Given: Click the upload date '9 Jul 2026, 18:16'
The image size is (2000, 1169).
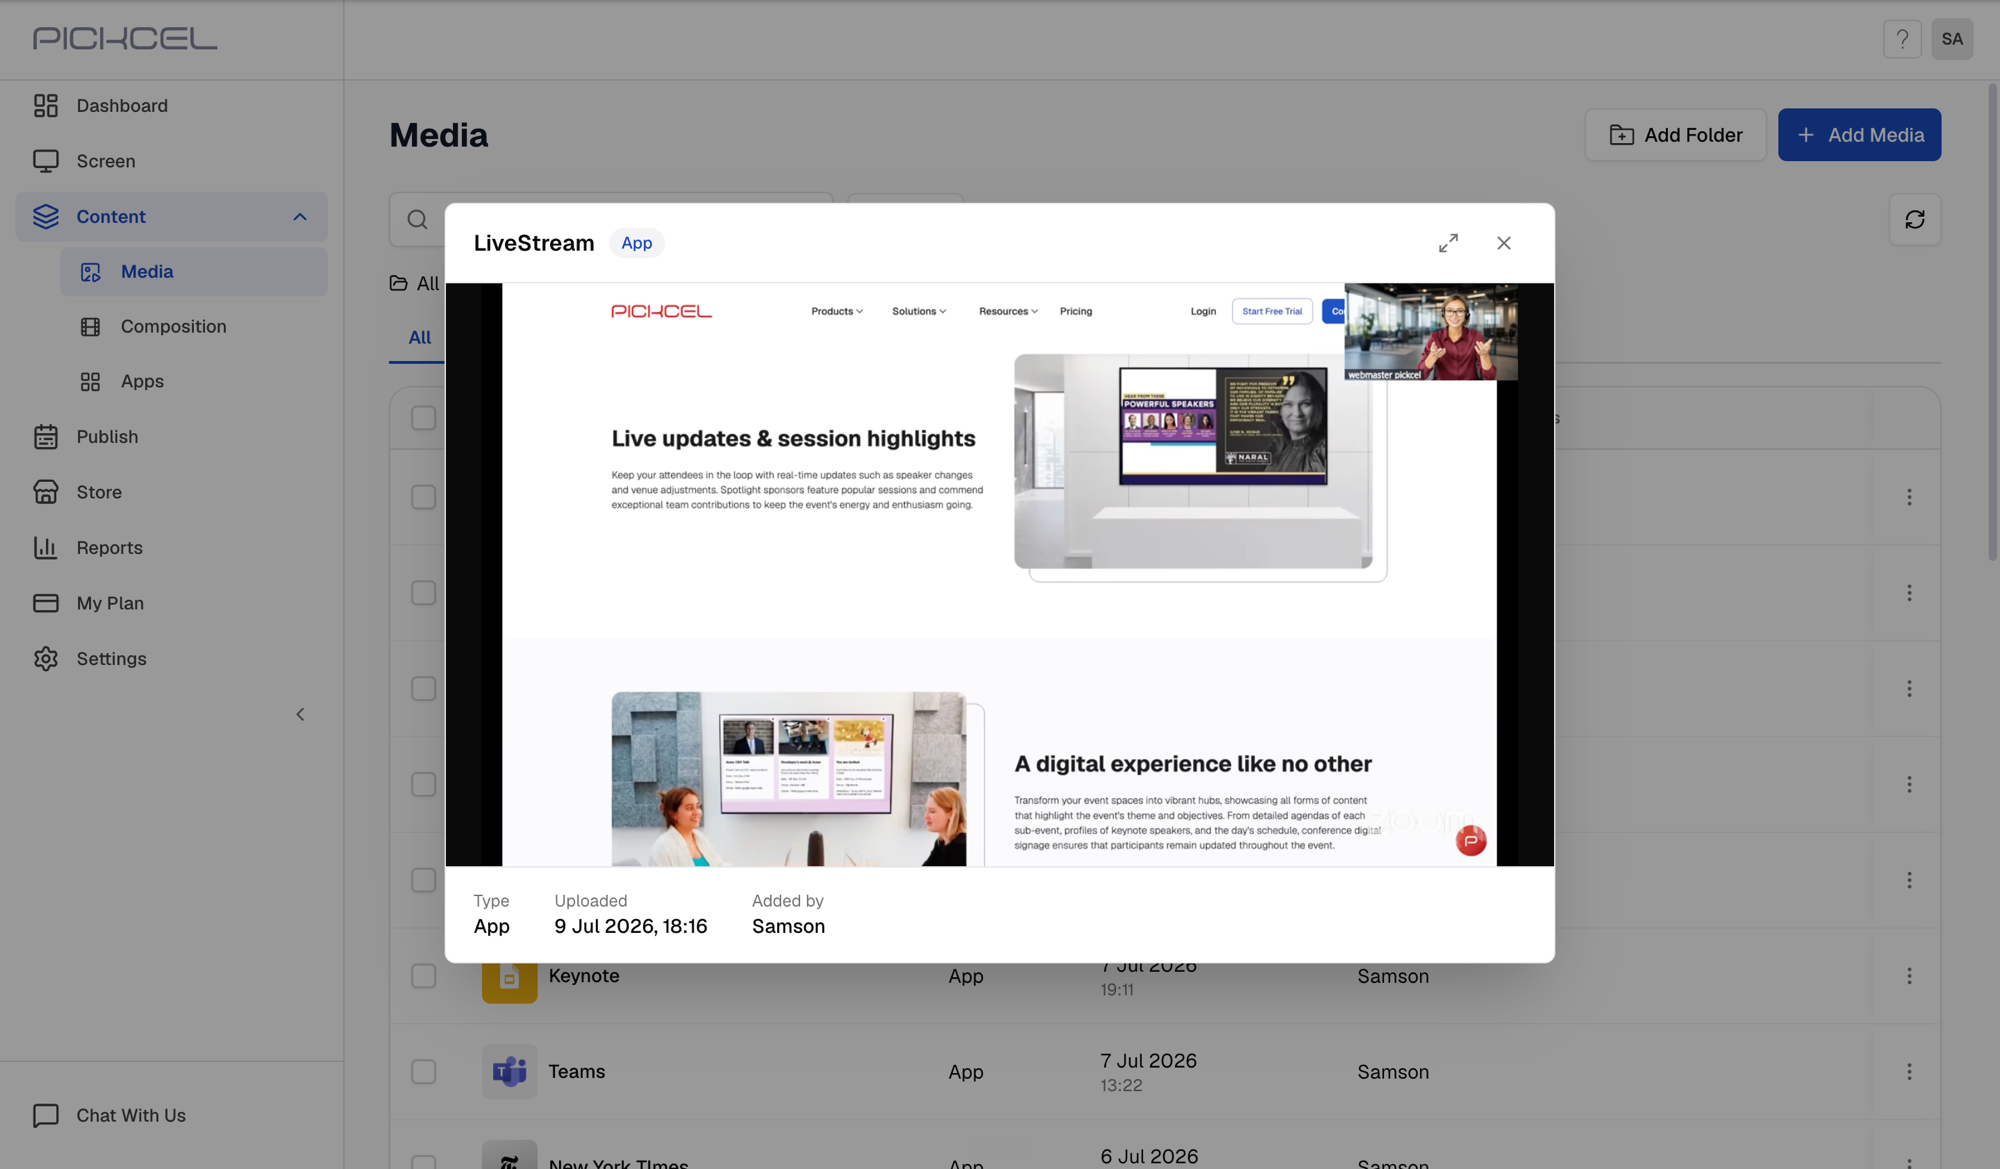Looking at the screenshot, I should coord(631,927).
